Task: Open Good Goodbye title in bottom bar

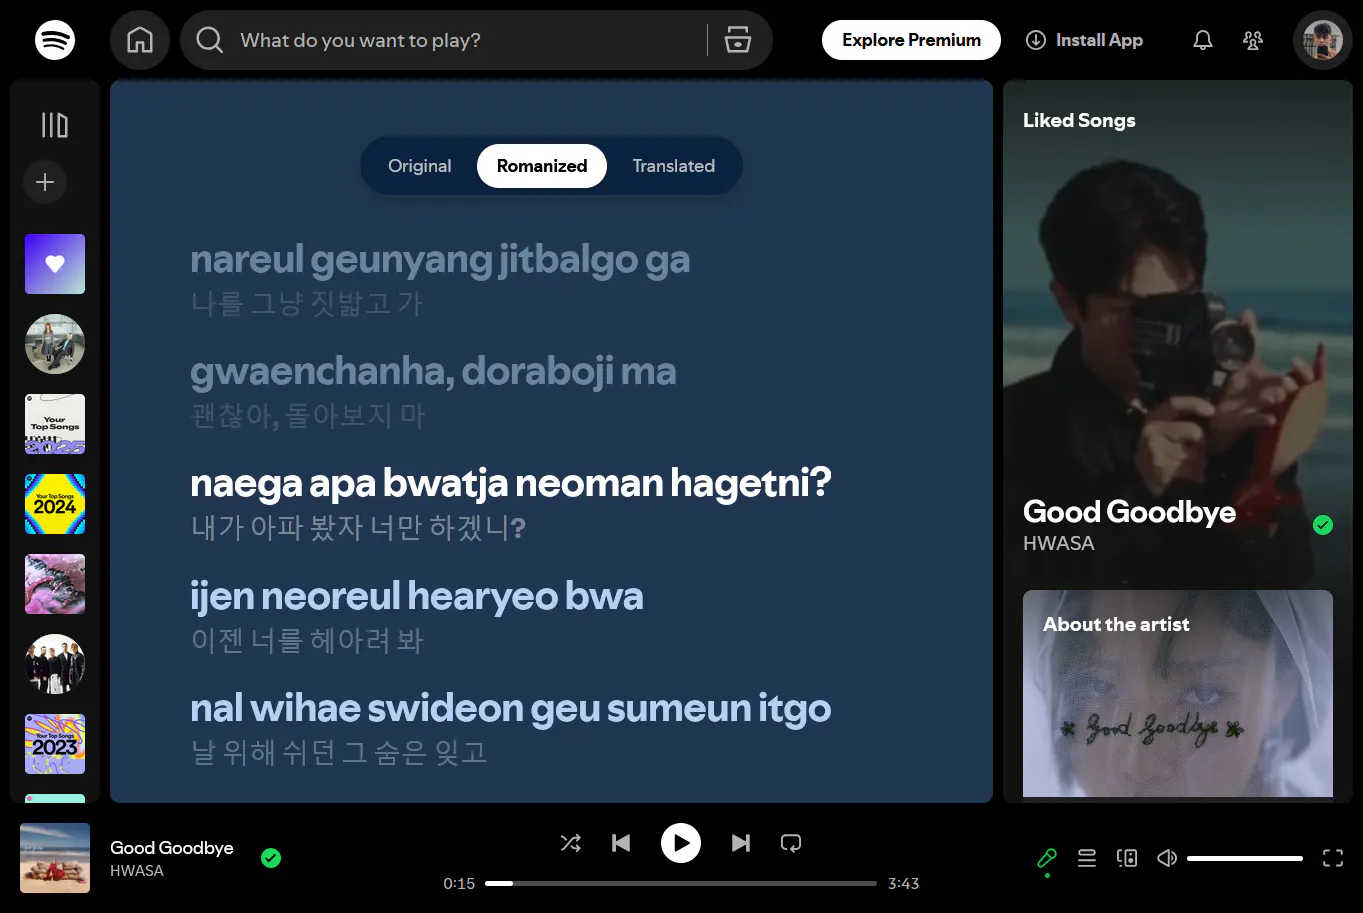Action: (x=172, y=848)
